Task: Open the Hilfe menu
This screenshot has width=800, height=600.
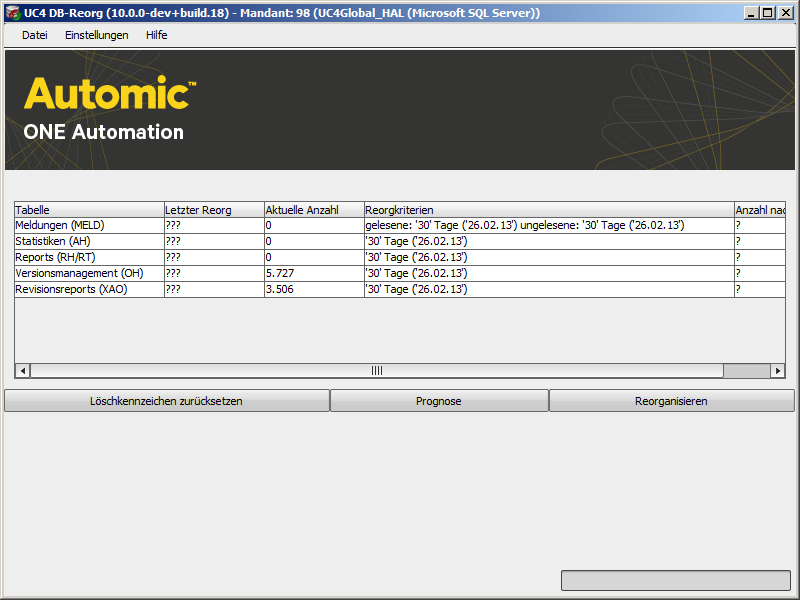Action: click(x=156, y=35)
